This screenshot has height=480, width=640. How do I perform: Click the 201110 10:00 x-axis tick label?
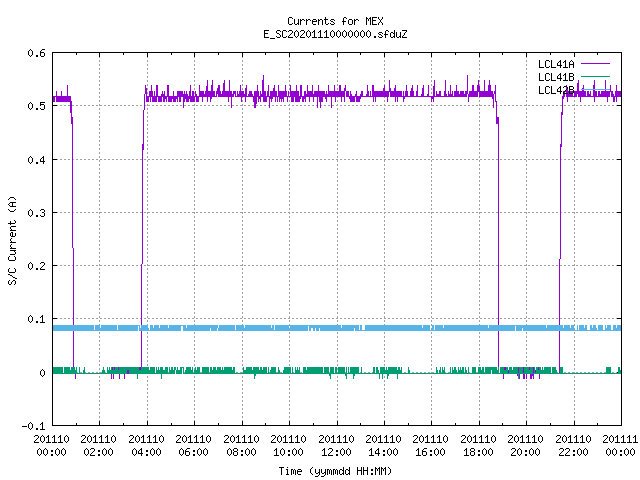(x=289, y=446)
